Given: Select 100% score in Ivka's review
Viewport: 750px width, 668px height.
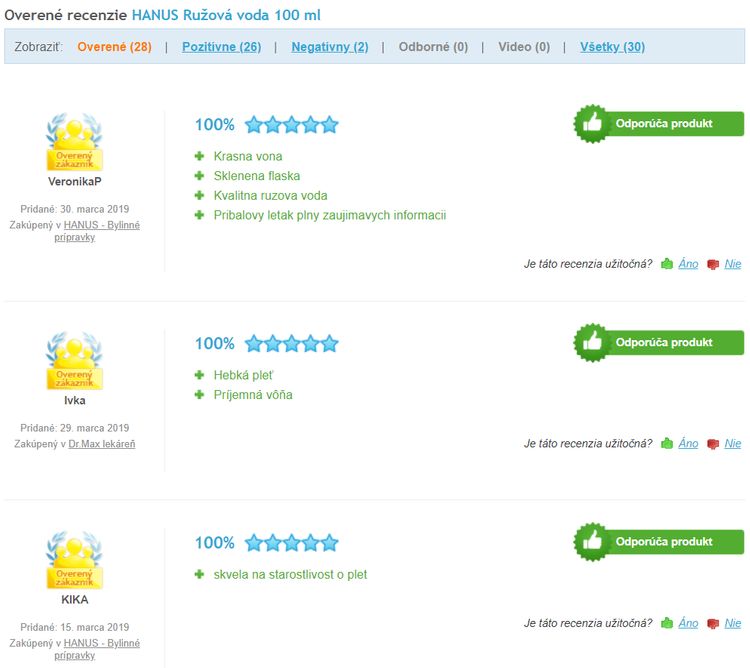Looking at the screenshot, I should [215, 344].
